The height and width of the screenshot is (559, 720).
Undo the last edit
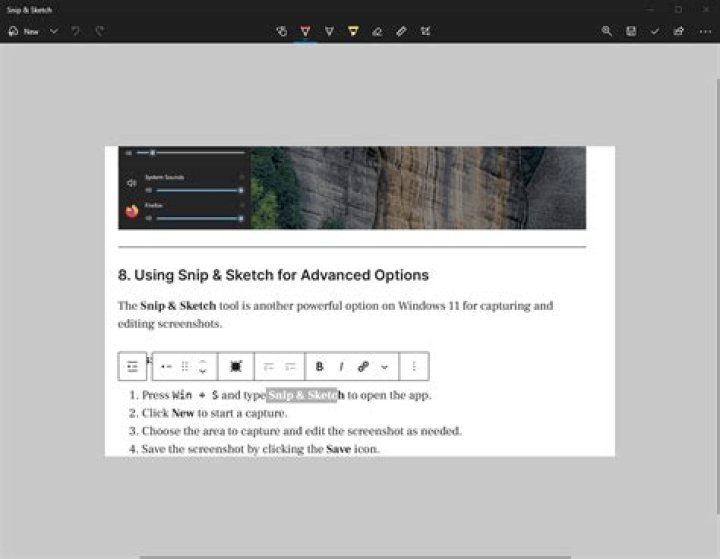76,31
